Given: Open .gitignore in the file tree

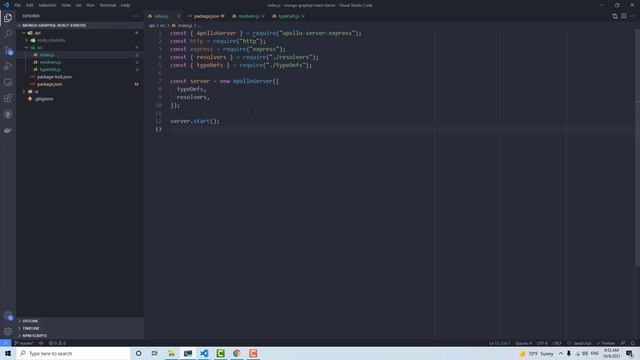Looking at the screenshot, I should point(44,99).
